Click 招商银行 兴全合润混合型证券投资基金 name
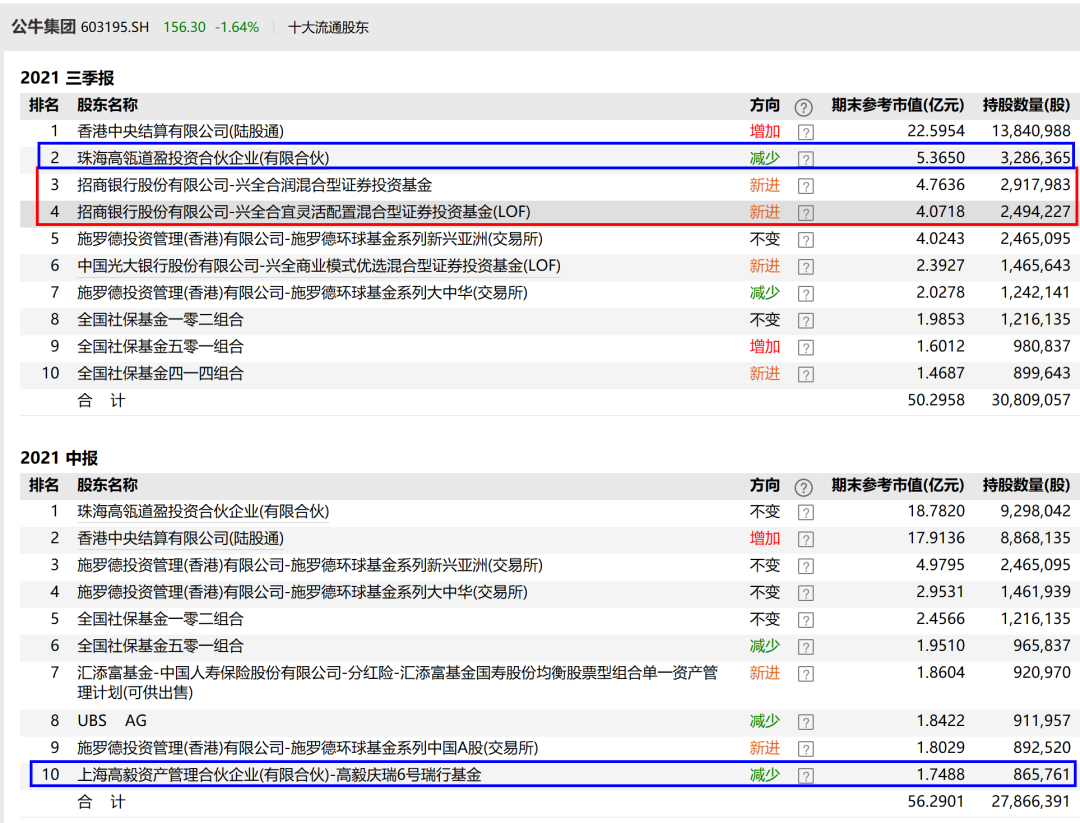The width and height of the screenshot is (1080, 823). pos(255,185)
